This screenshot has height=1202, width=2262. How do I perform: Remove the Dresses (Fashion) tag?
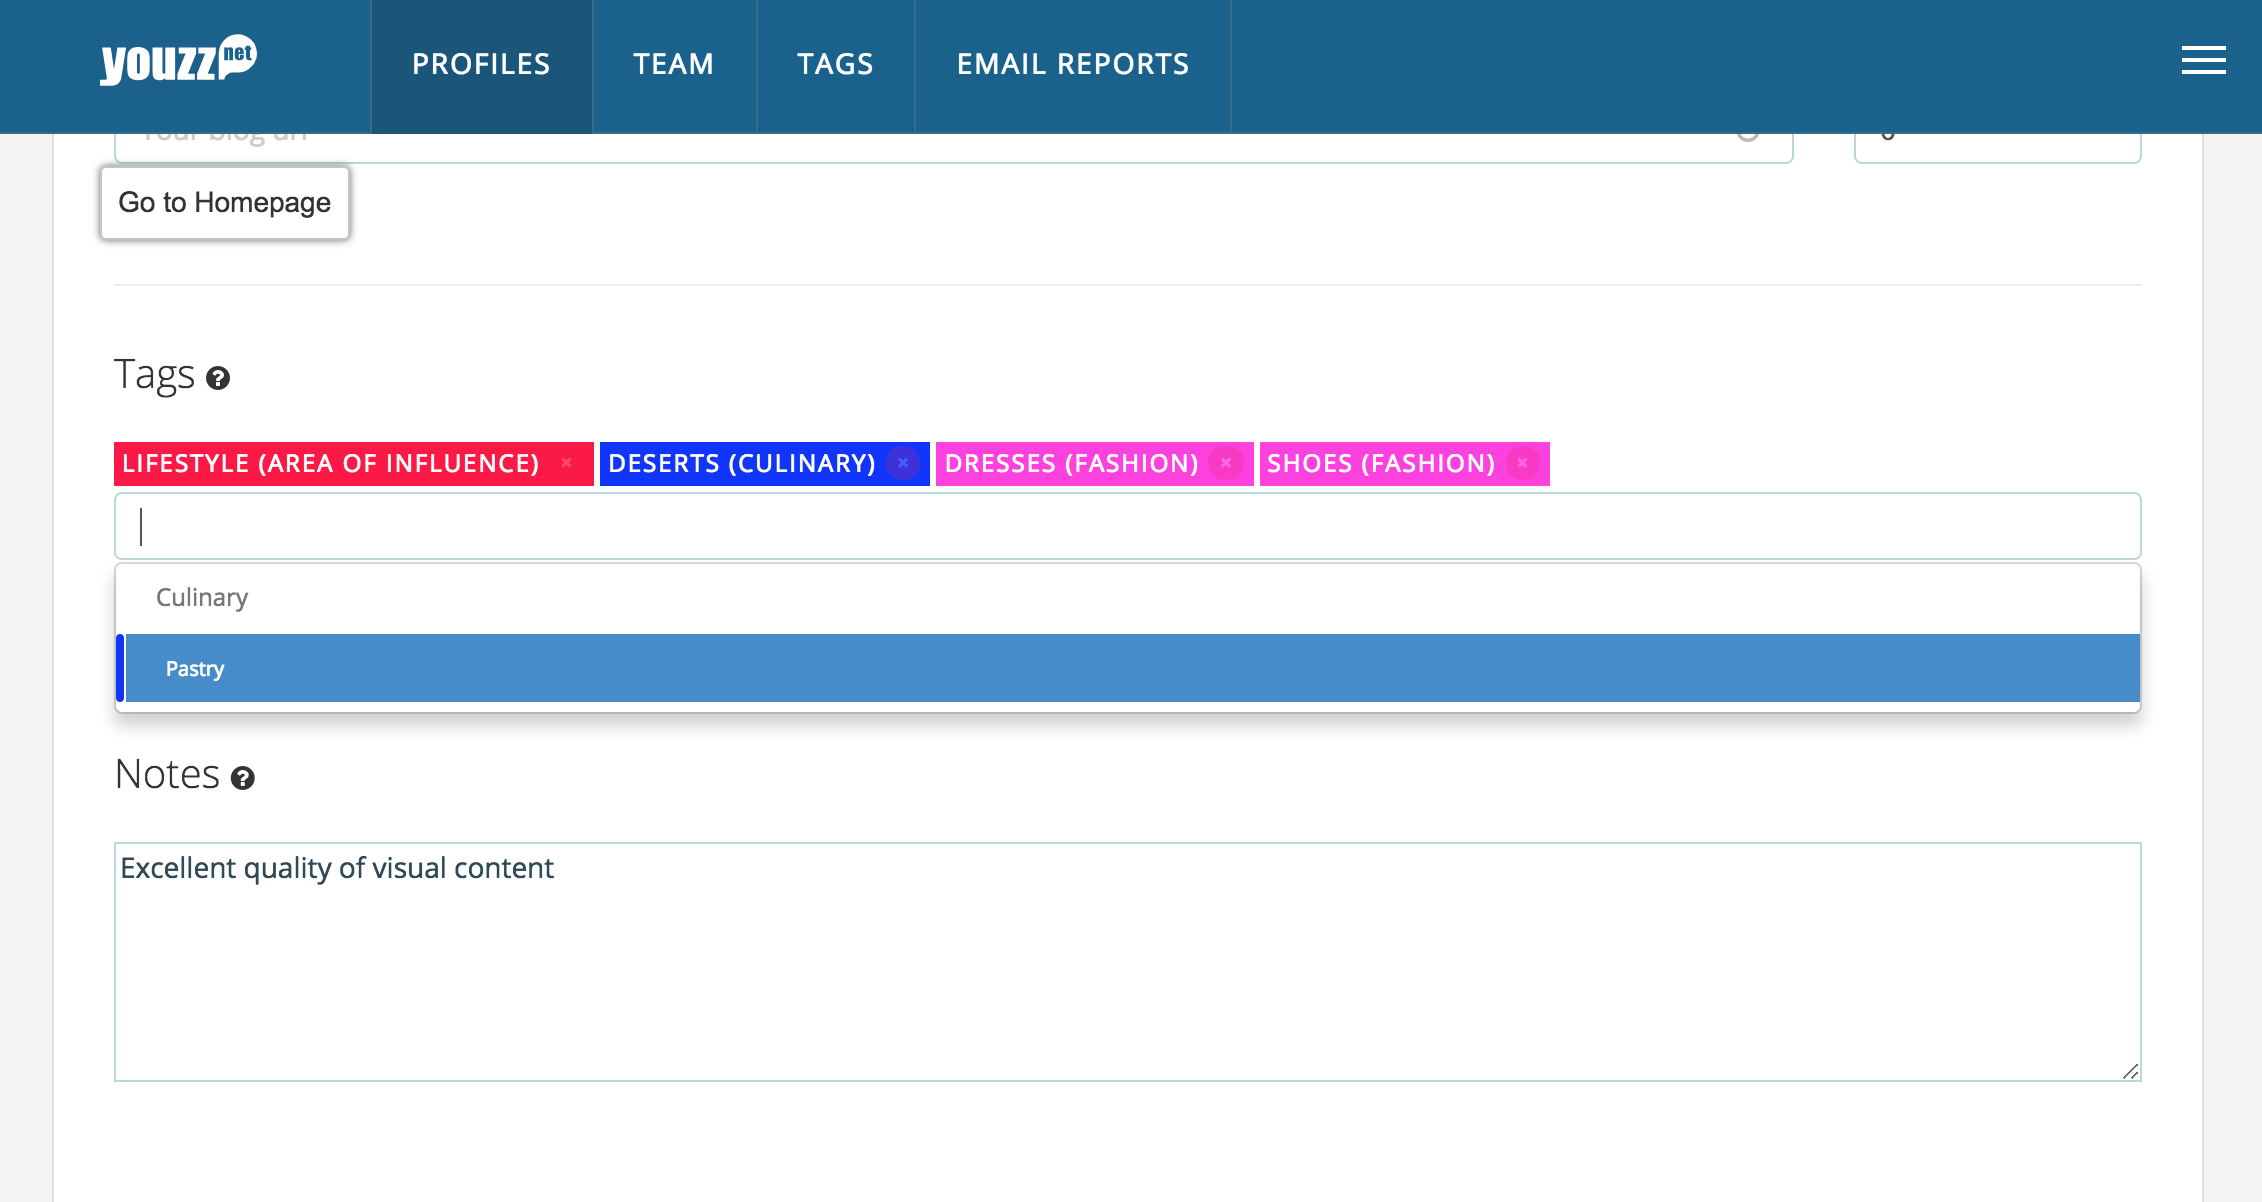tap(1225, 463)
